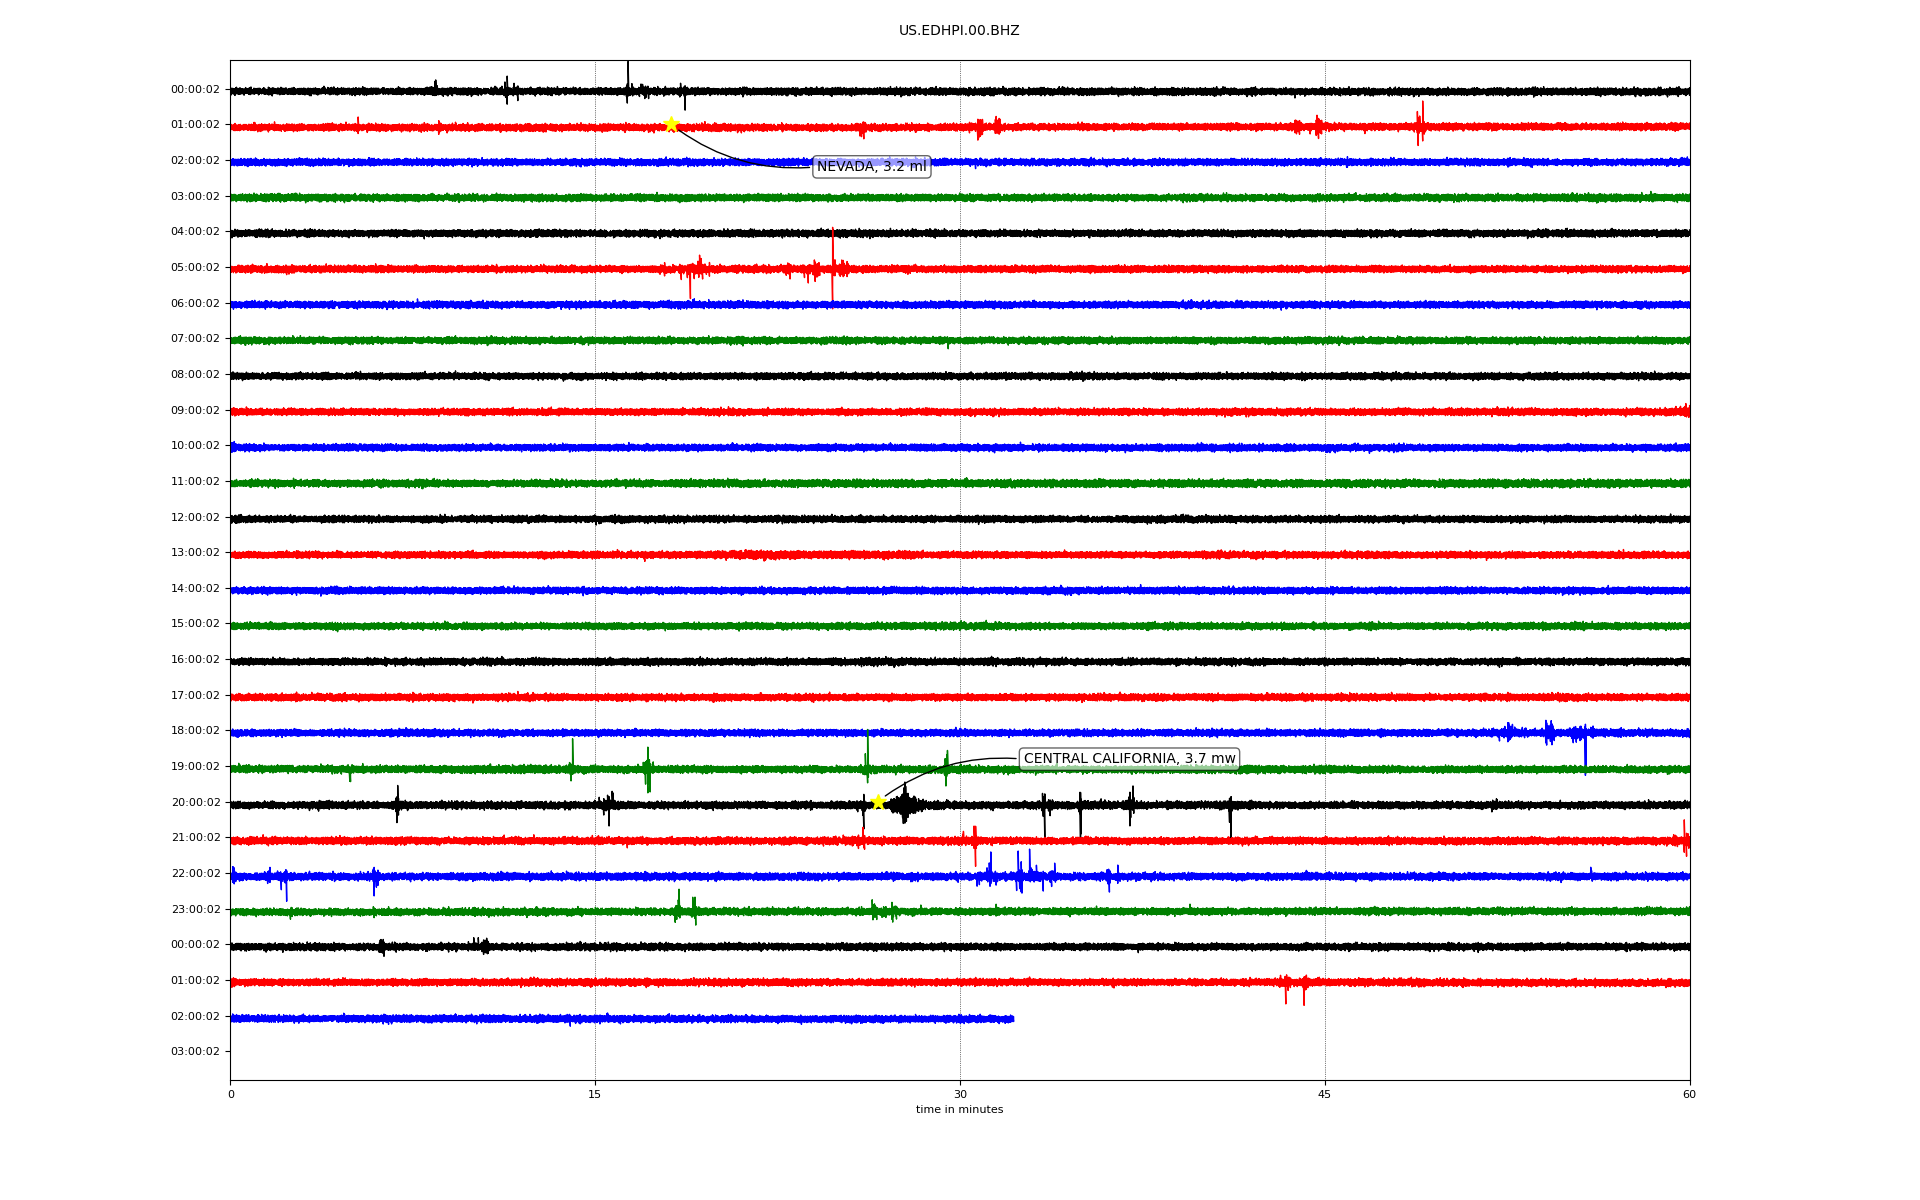Click the 09:00:02 time label

[x=195, y=411]
